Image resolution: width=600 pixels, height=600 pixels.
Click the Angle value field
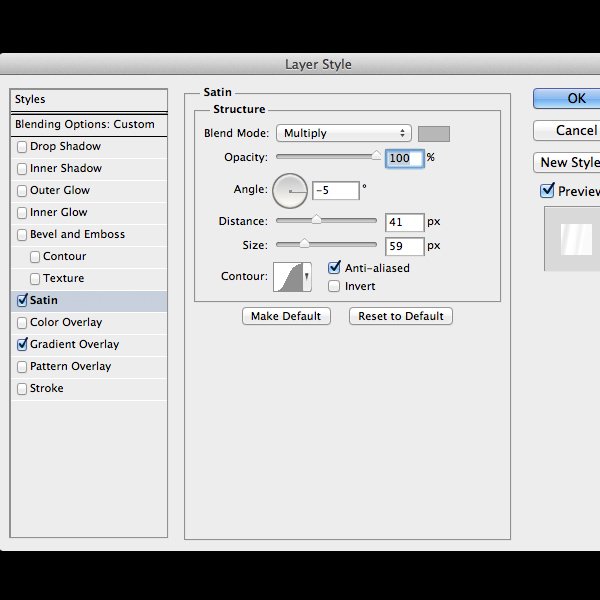pyautogui.click(x=336, y=191)
